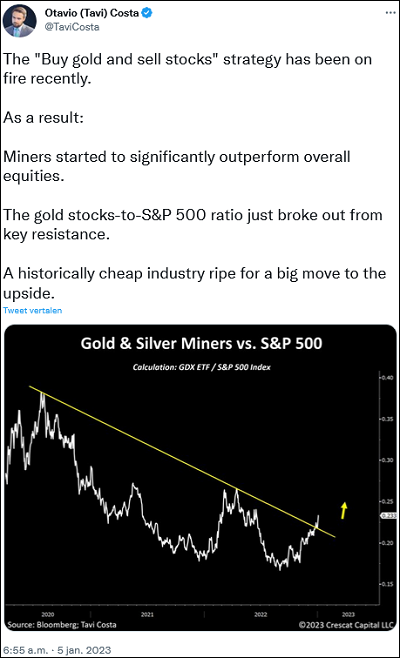Open the Gold & Silver Miners chart image
Screen dimensions: 400x658
[x=201, y=478]
